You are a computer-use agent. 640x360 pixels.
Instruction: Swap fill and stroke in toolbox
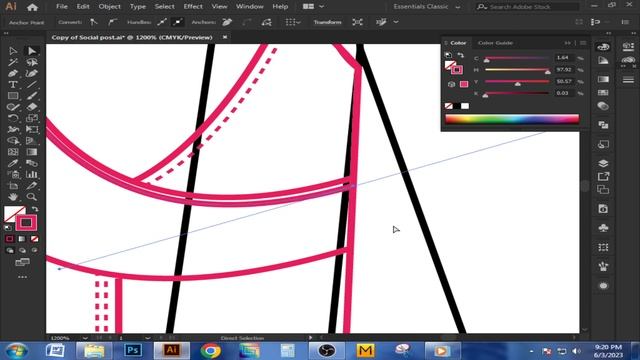point(35,209)
